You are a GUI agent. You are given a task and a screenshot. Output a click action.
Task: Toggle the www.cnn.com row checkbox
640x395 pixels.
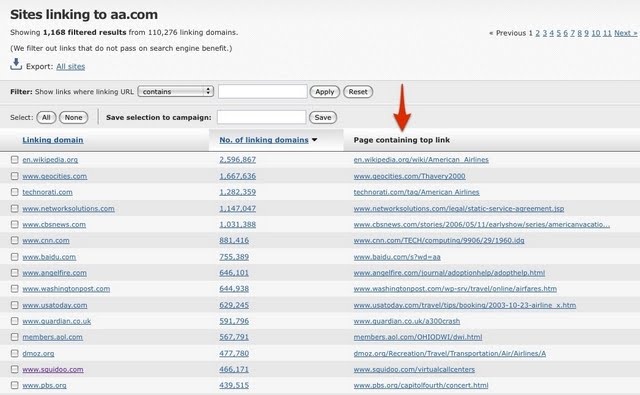pyautogui.click(x=15, y=240)
